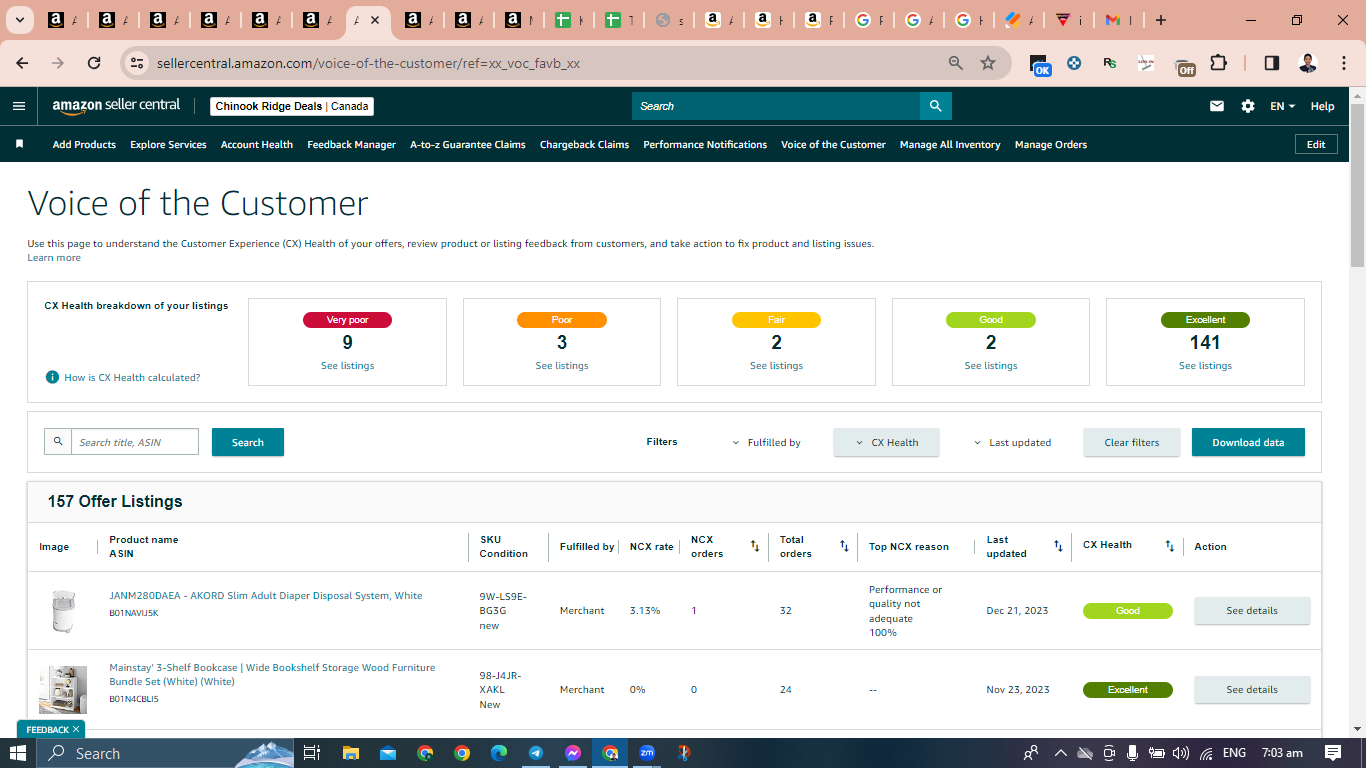Open the browser side panel icon
Viewport: 1366px width, 768px height.
click(1272, 63)
